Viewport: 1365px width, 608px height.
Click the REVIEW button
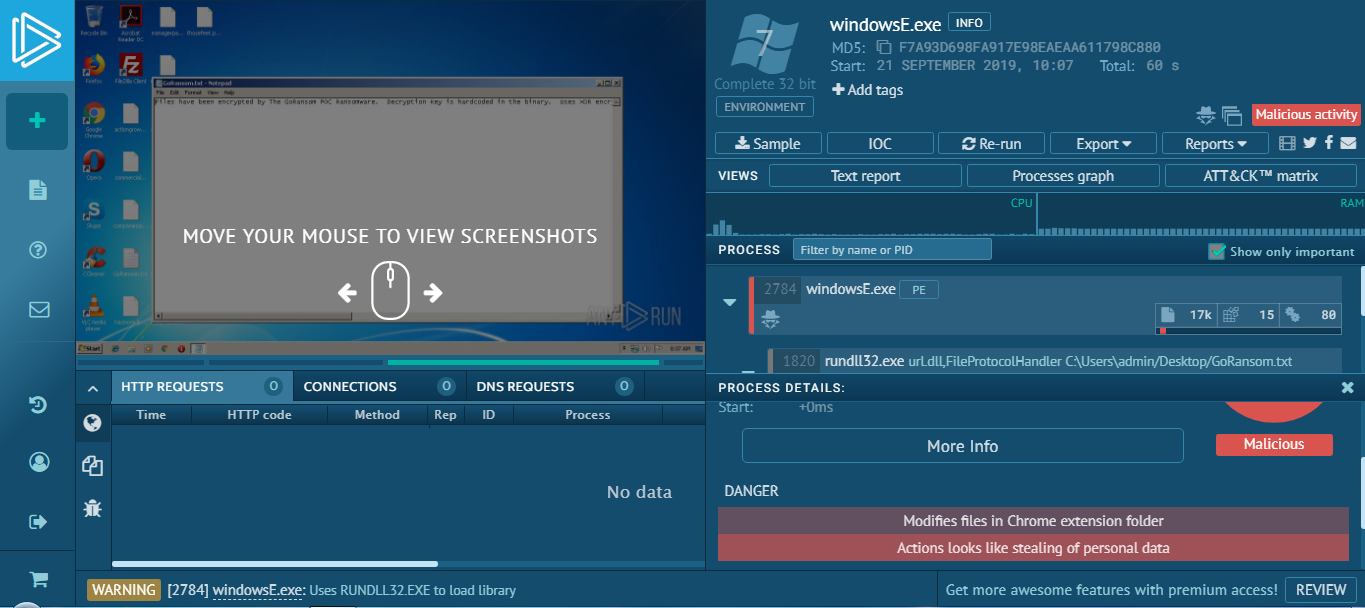pos(1321,590)
